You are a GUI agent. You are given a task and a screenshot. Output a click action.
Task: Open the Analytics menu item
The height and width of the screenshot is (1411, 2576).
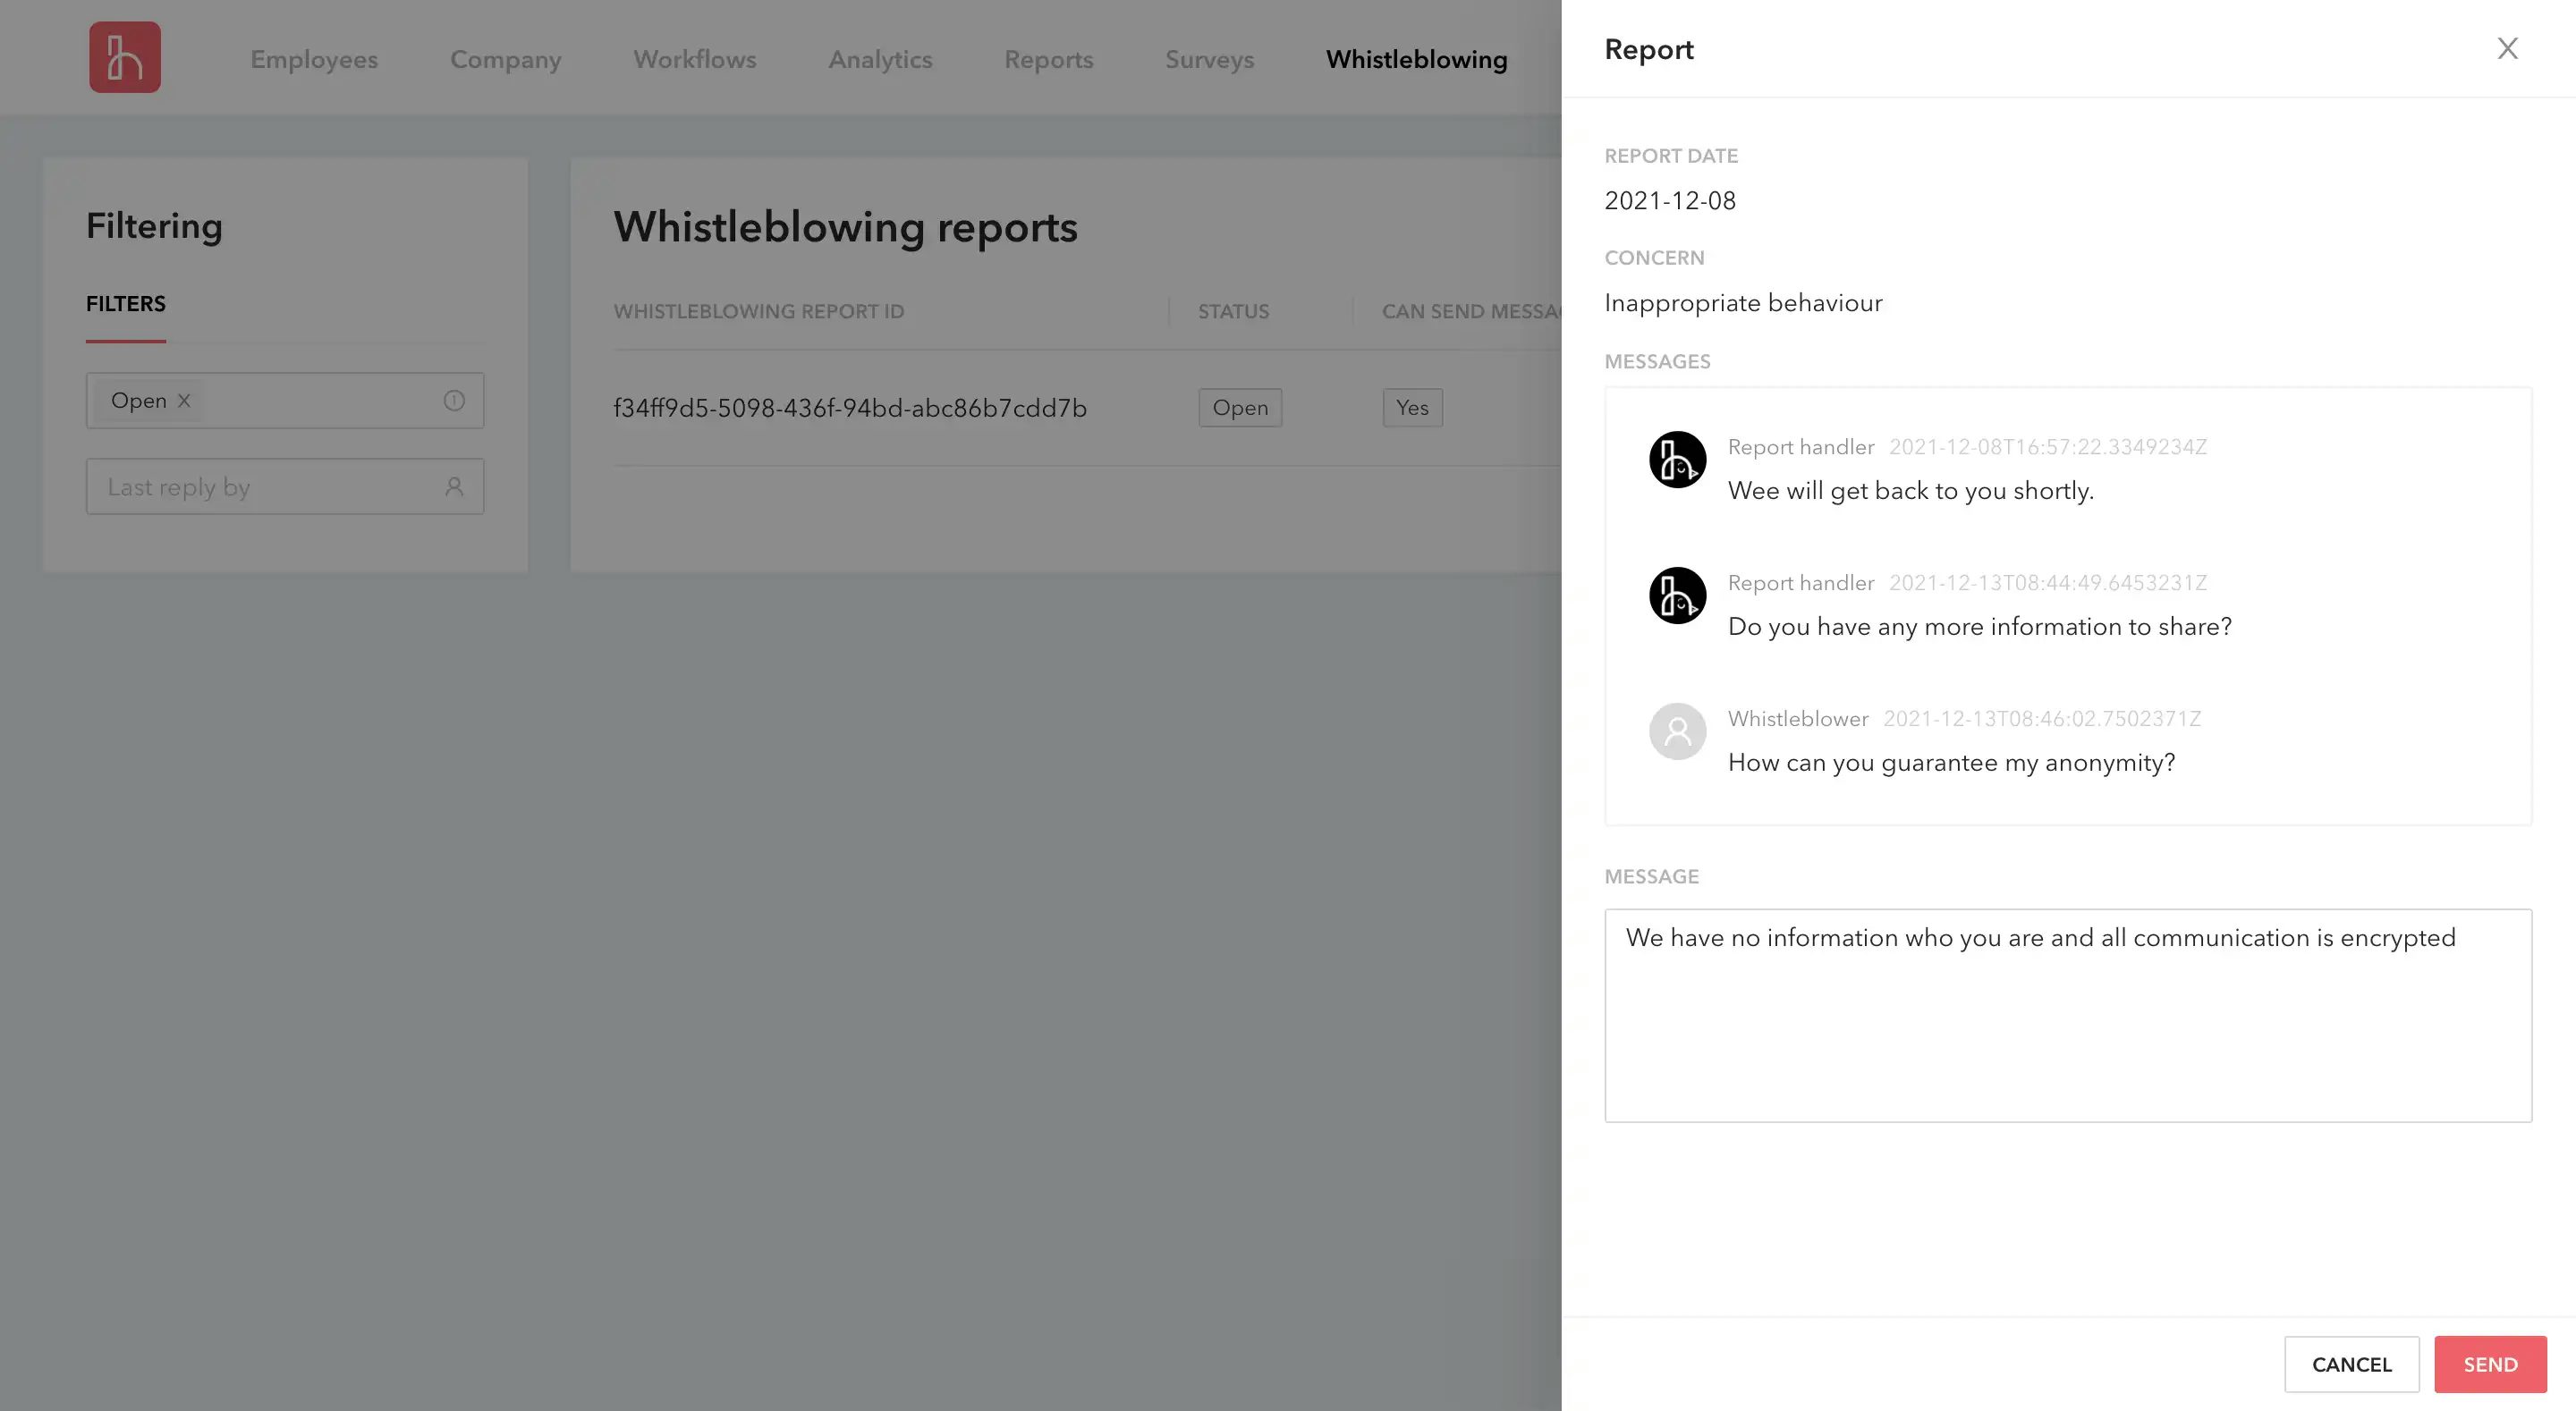tap(880, 60)
